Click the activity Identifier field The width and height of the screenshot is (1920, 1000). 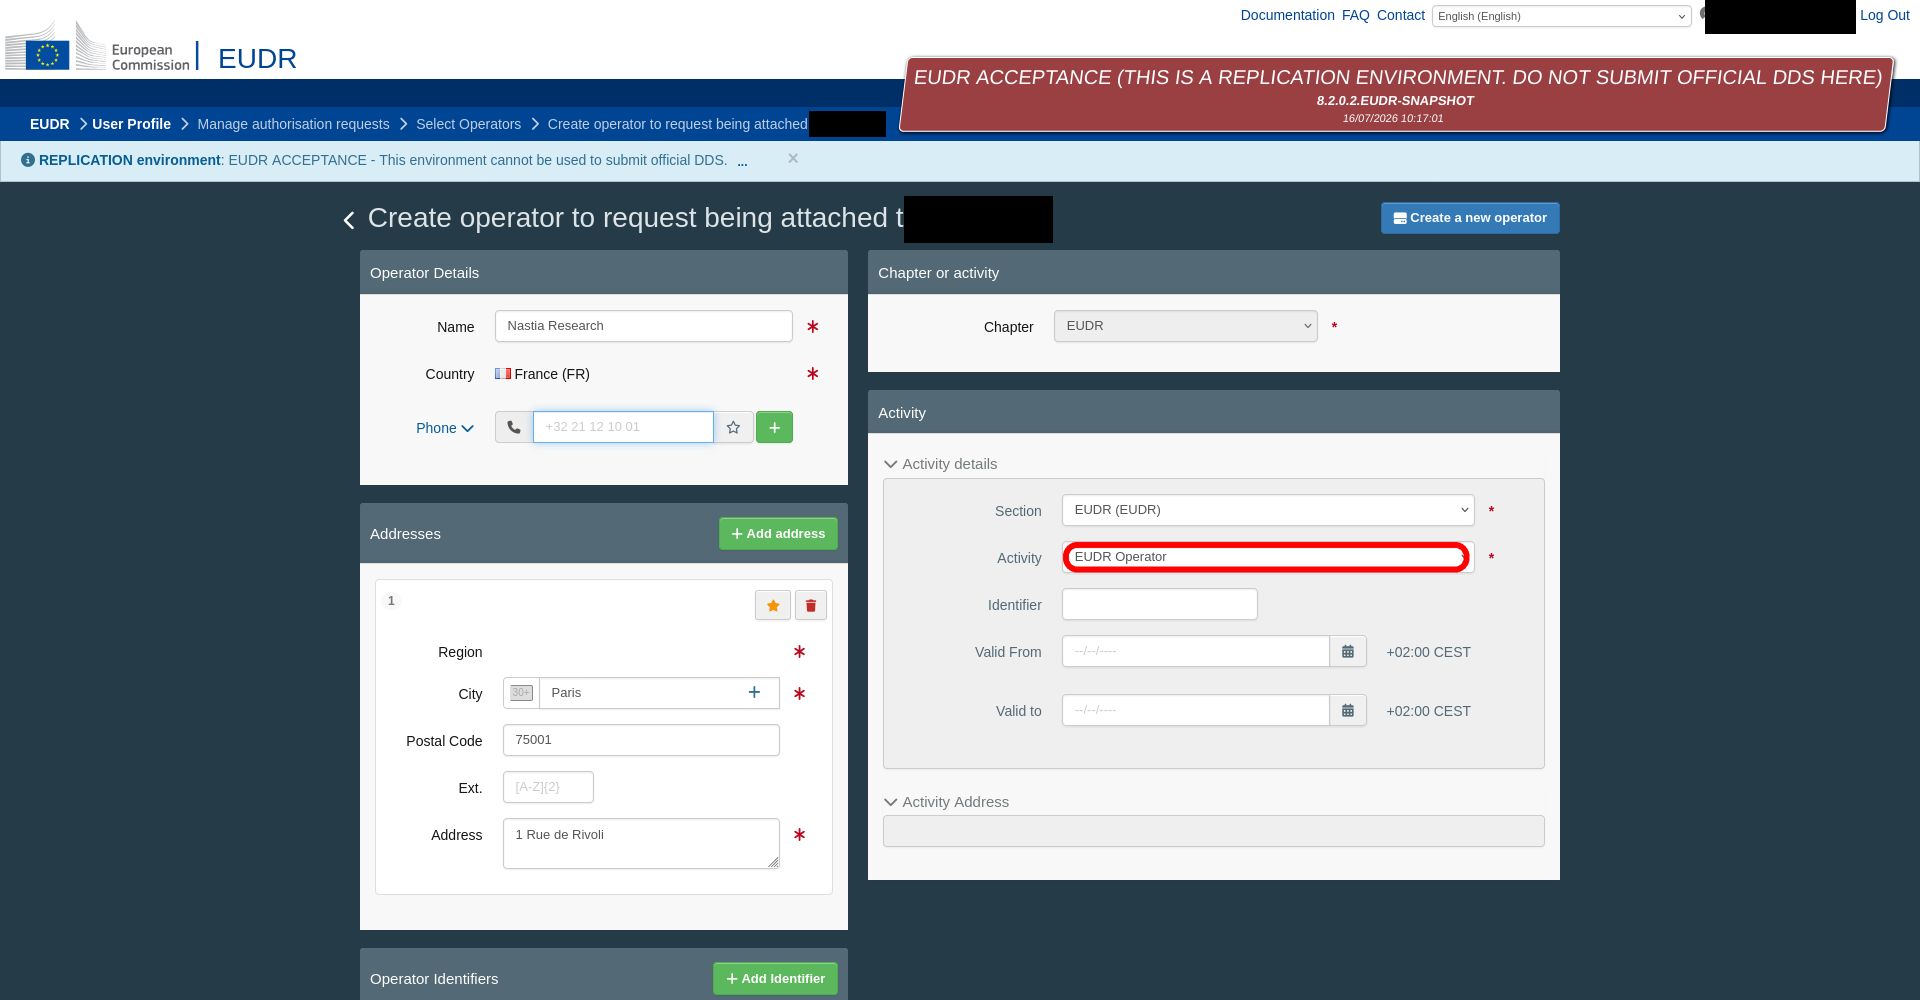[x=1160, y=604]
